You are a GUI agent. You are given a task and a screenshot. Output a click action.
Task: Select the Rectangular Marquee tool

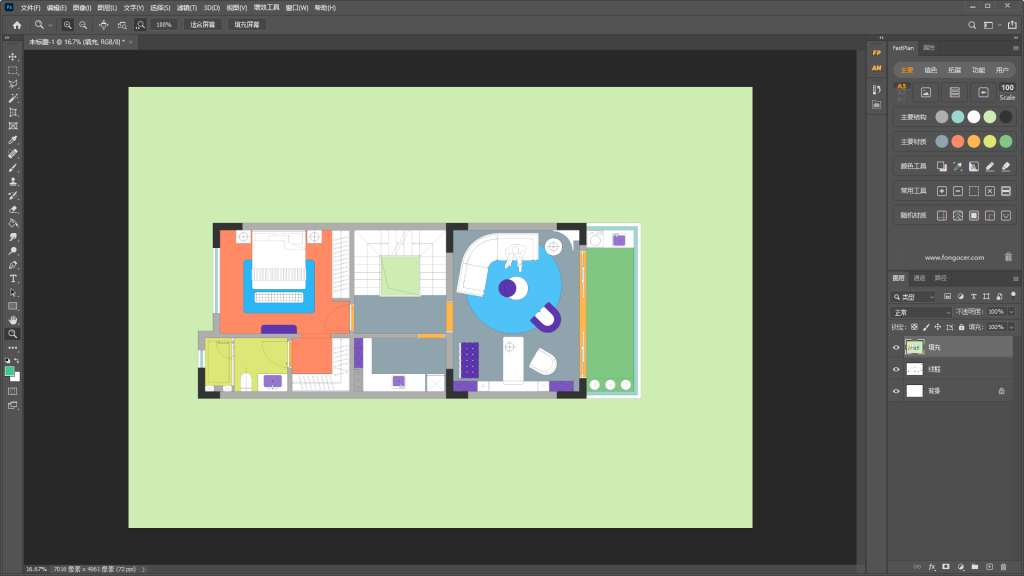[x=12, y=71]
